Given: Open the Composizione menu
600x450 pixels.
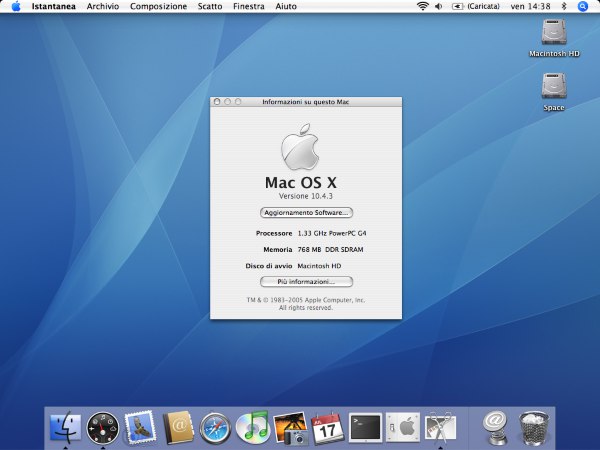Looking at the screenshot, I should (158, 7).
